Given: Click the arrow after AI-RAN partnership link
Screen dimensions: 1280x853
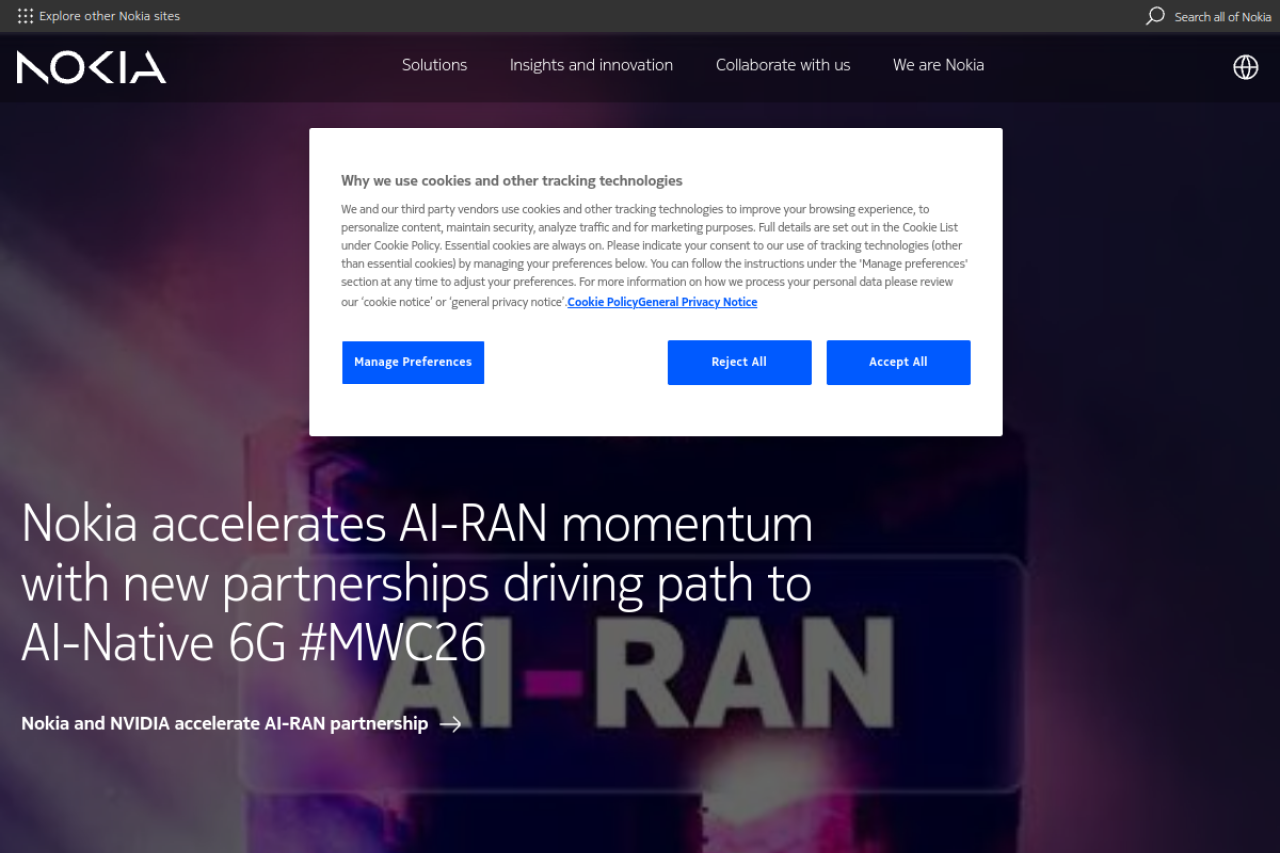Looking at the screenshot, I should coord(451,724).
